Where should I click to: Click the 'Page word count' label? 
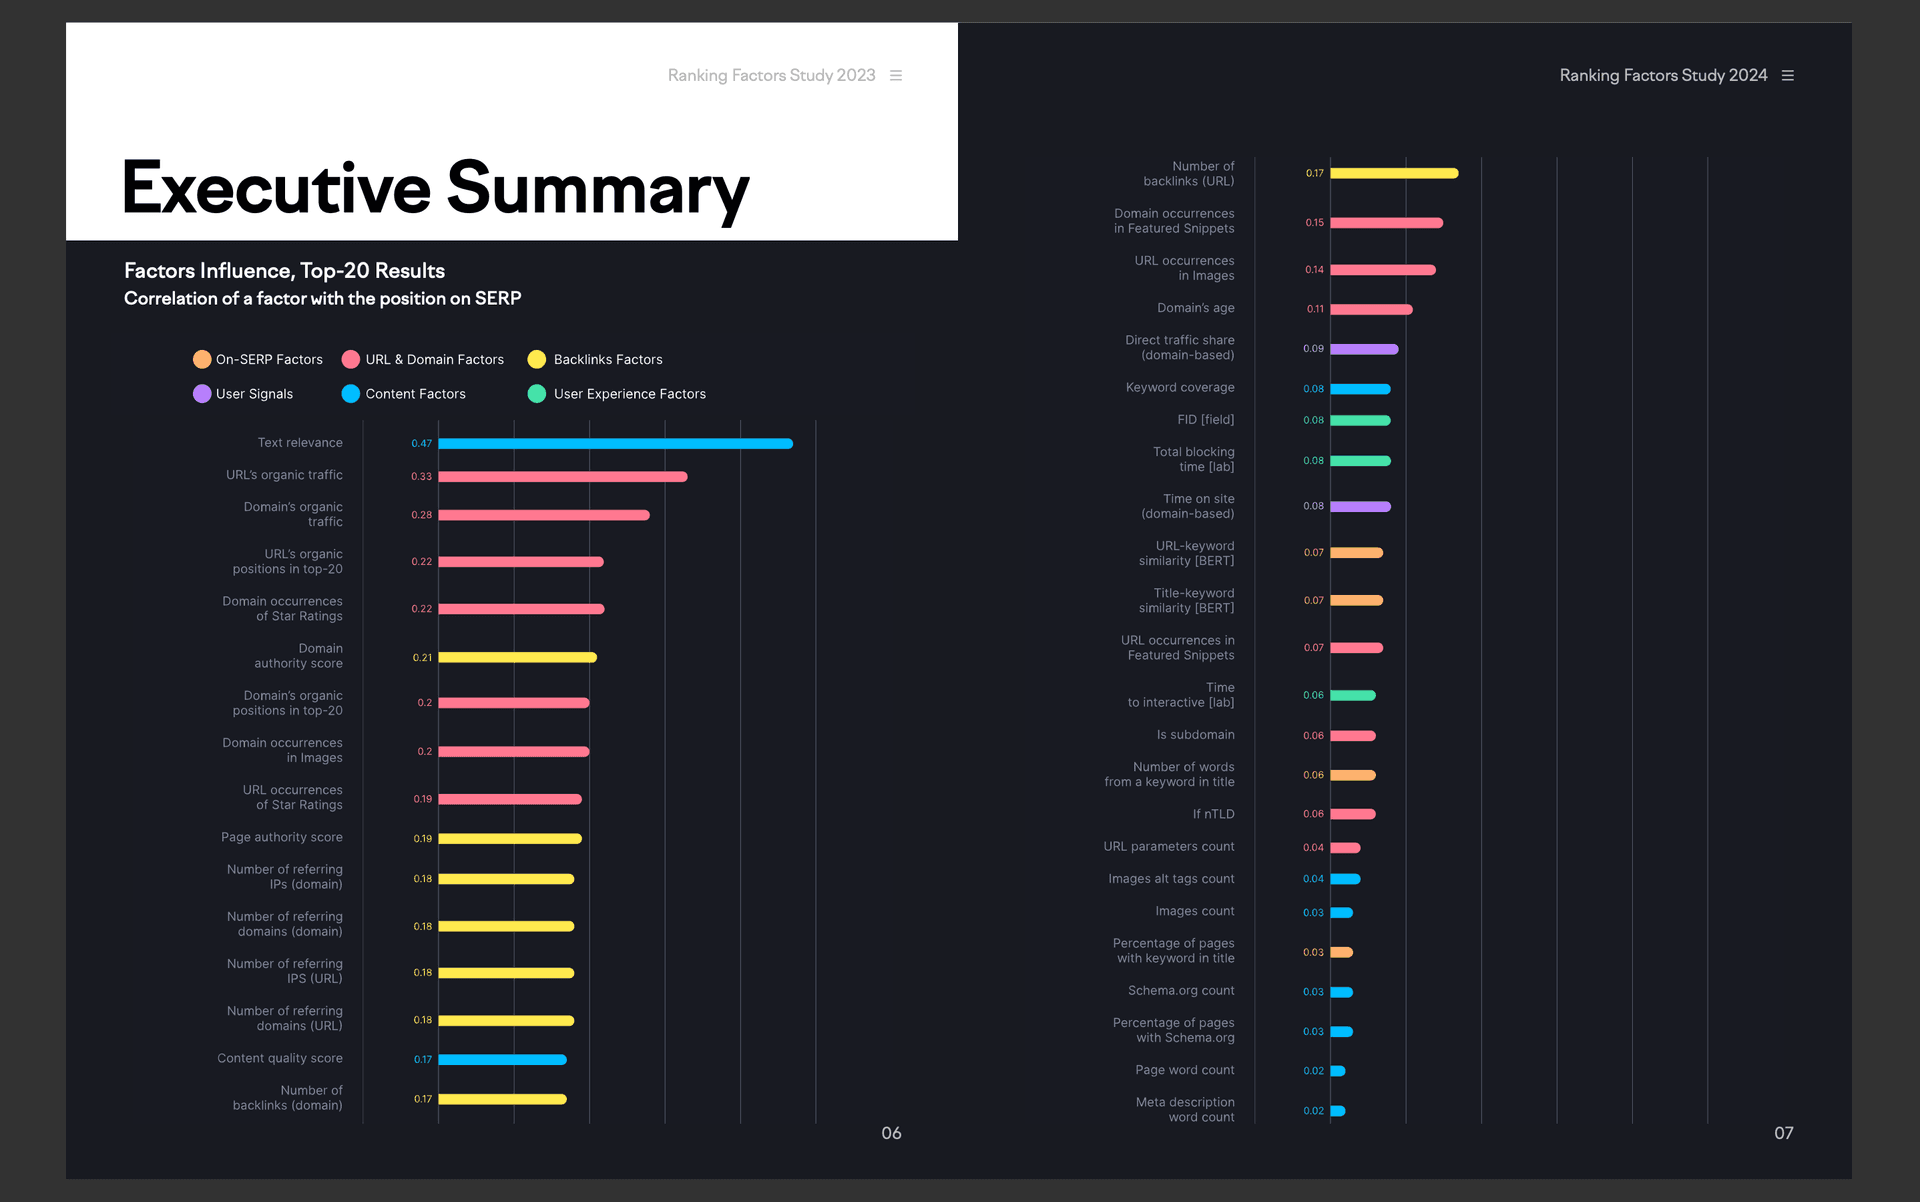(1185, 1070)
